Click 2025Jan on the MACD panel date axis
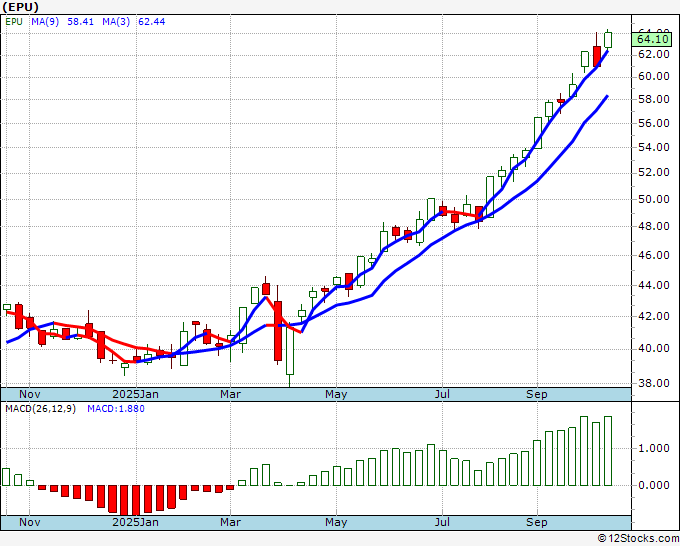Viewport: 680px width, 546px height. (135, 522)
